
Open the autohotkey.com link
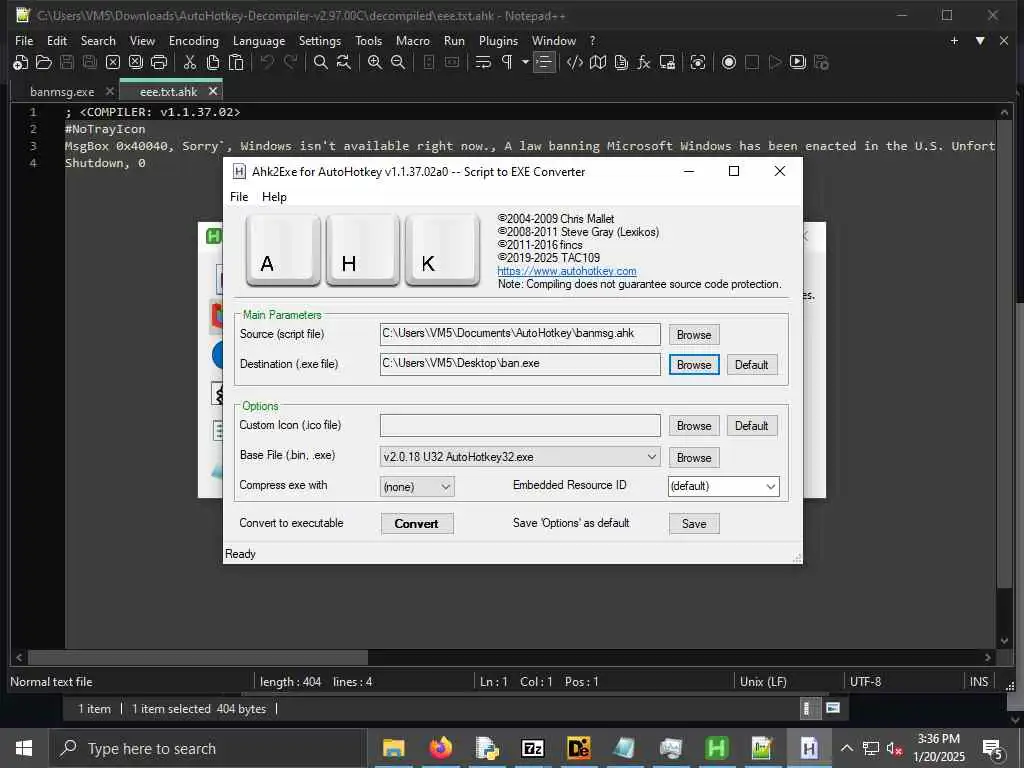pyautogui.click(x=567, y=271)
